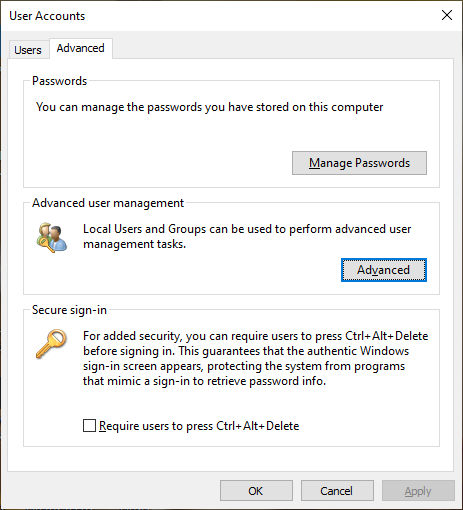Select the Advanced tab

coord(81,48)
